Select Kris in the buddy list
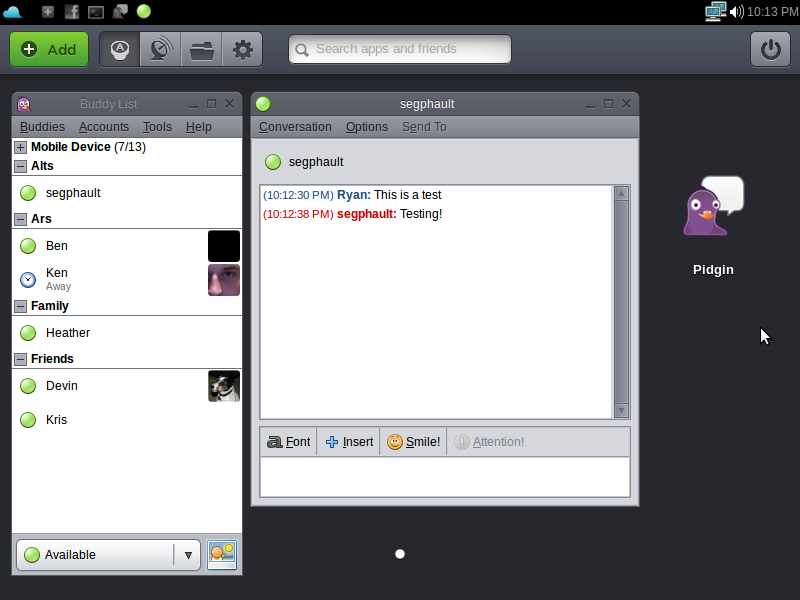 pyautogui.click(x=127, y=420)
